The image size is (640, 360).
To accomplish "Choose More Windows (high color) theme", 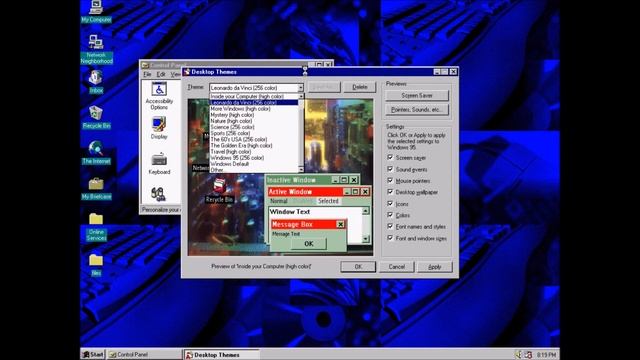I will 254,109.
